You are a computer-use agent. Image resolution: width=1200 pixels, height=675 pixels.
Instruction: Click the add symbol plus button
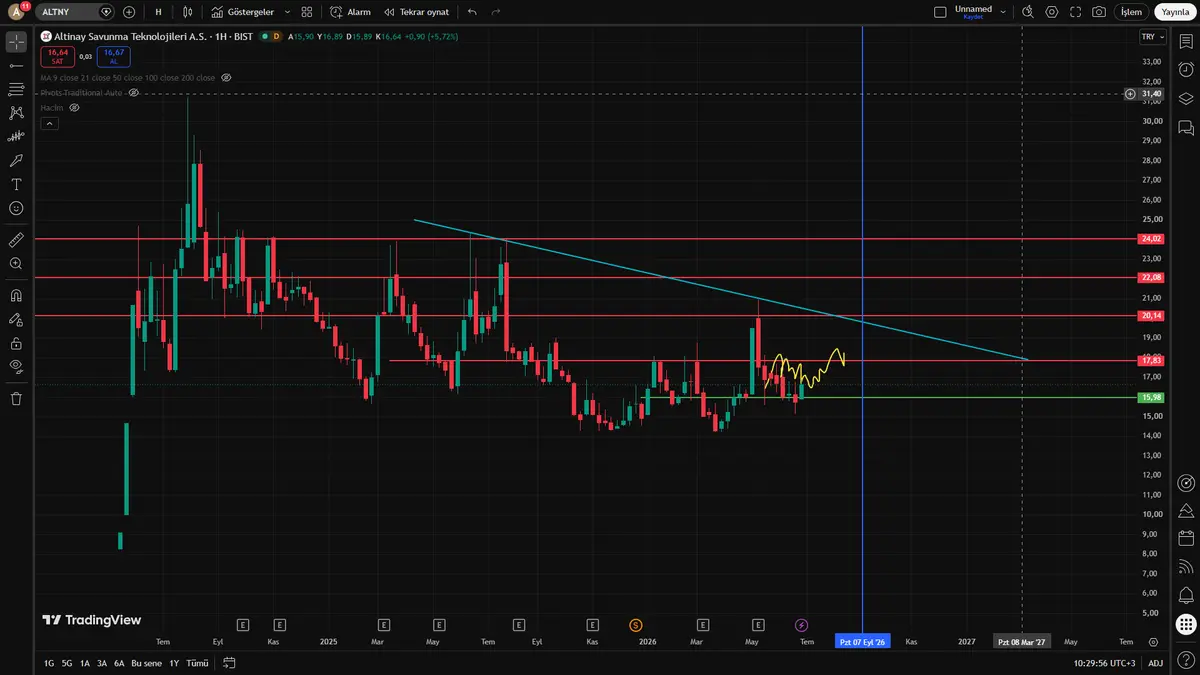coord(129,12)
